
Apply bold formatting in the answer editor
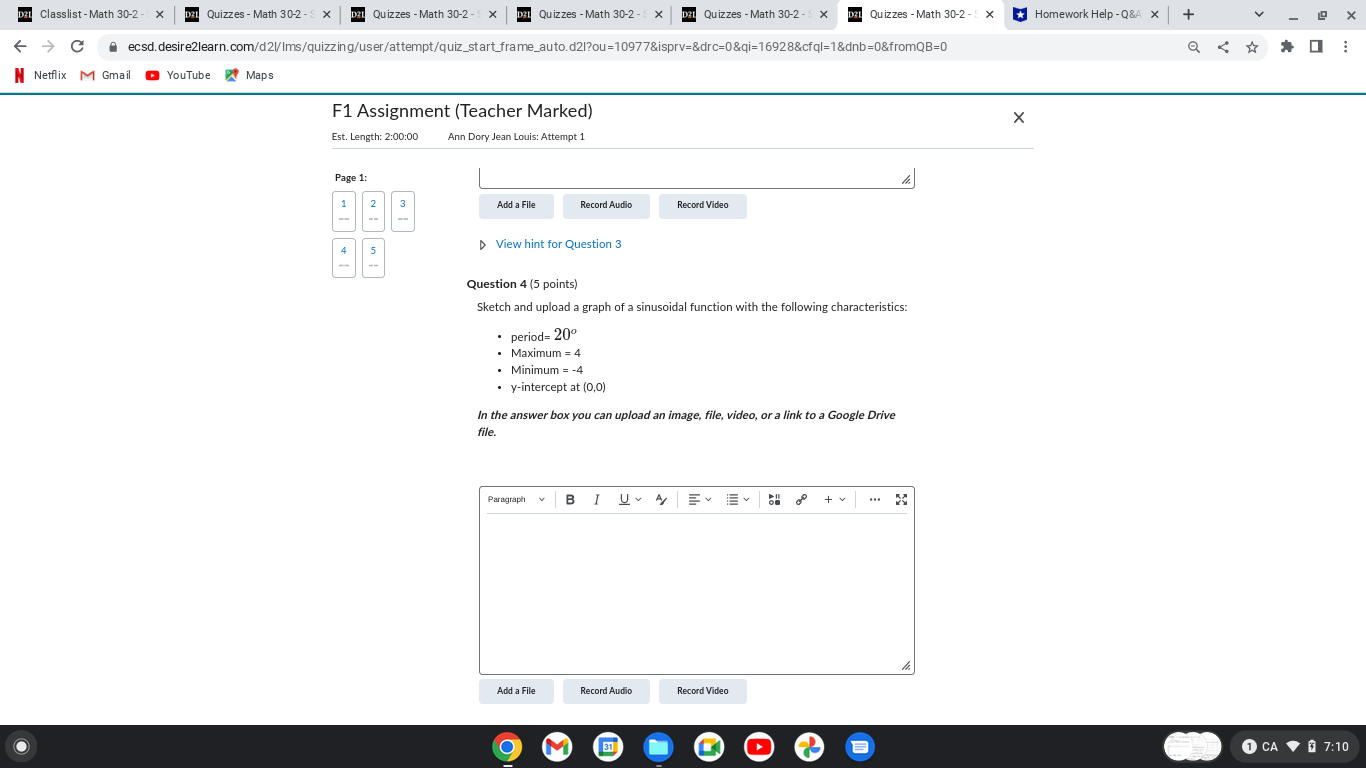[x=570, y=499]
